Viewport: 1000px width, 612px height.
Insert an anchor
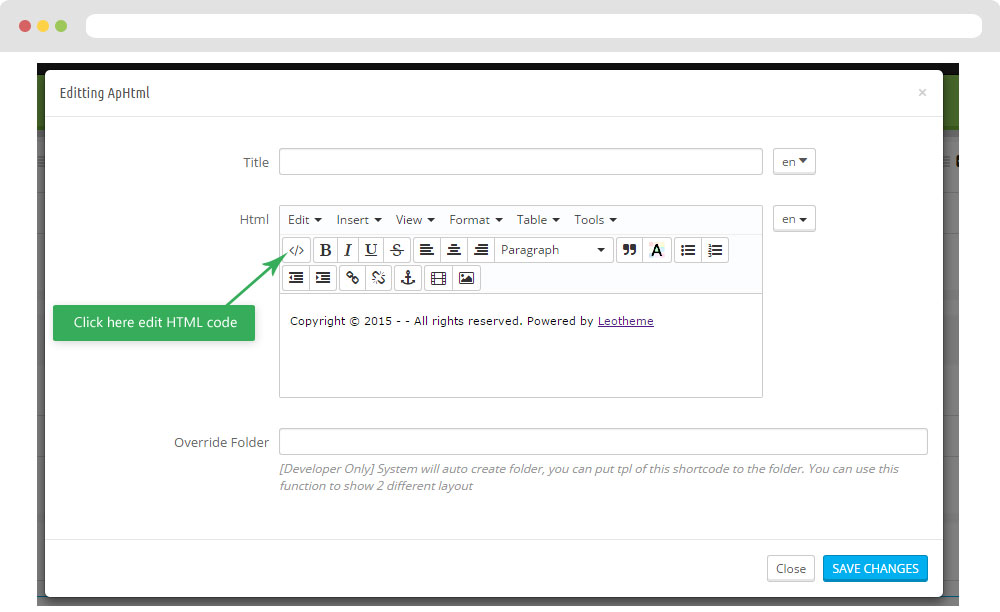[x=408, y=278]
